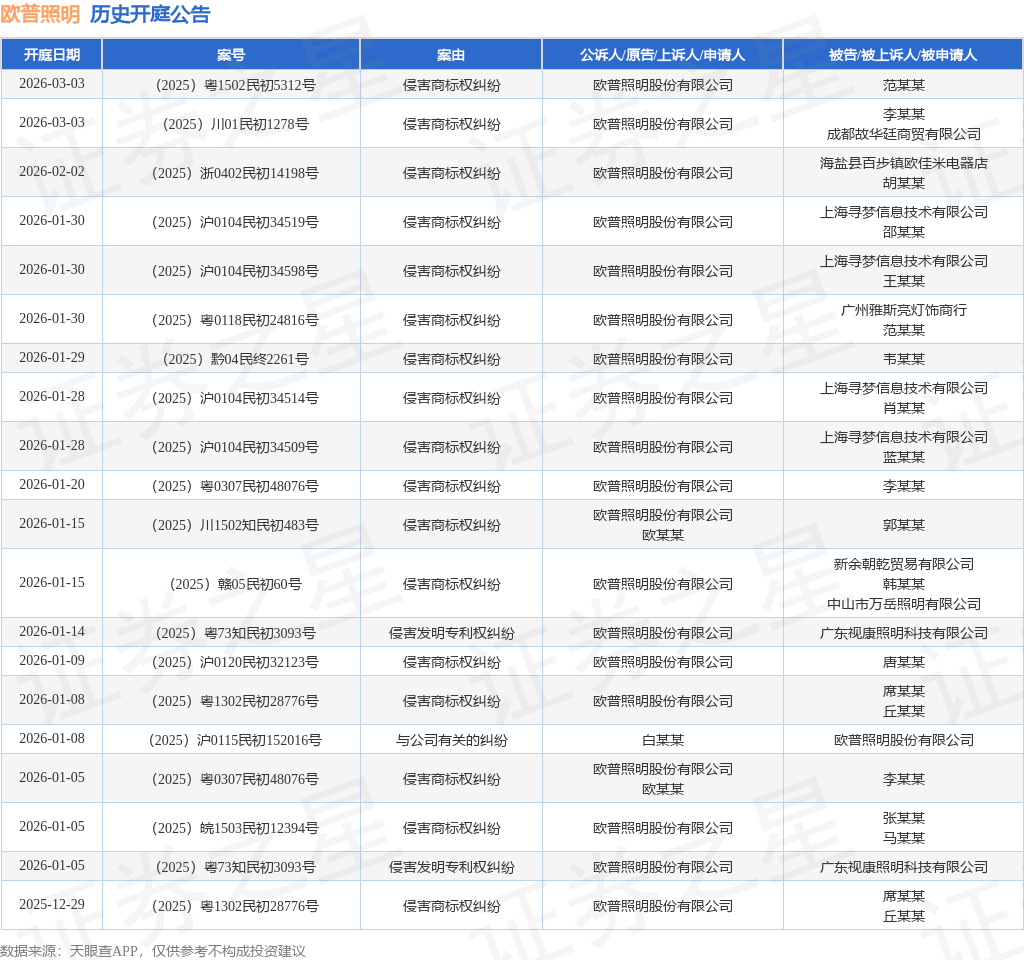Click defendant 胡某某
Screen dimensions: 1024x960
pyautogui.click(x=904, y=183)
